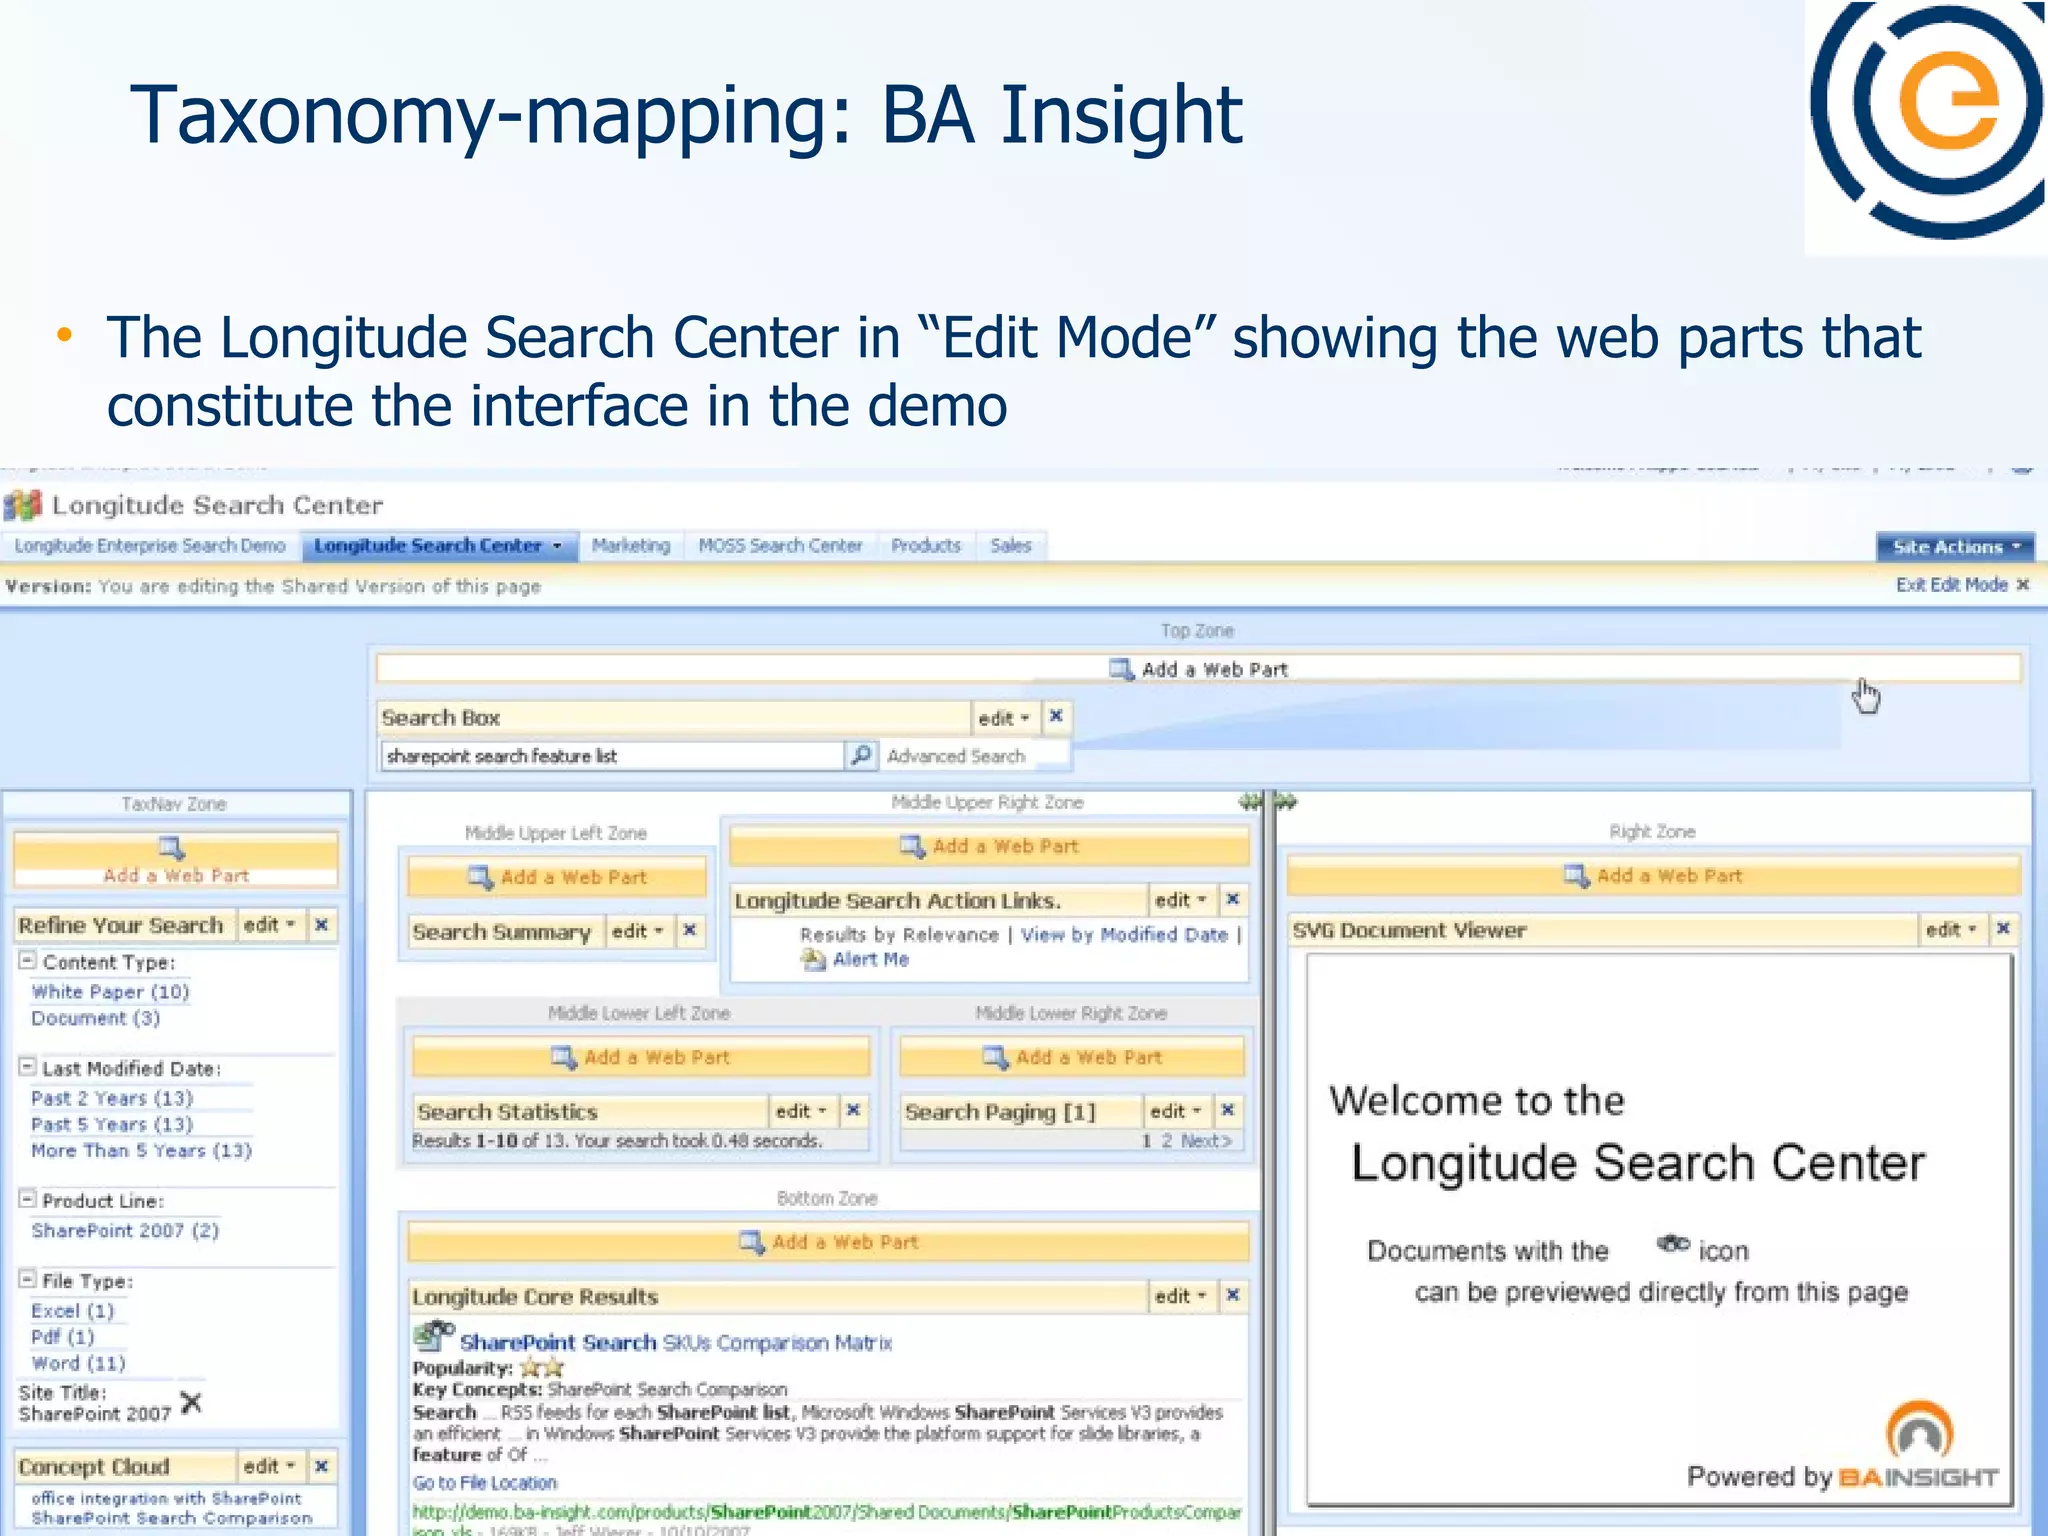Viewport: 2048px width, 1536px height.
Task: Close the Search Paging web part
Action: (x=1228, y=1110)
